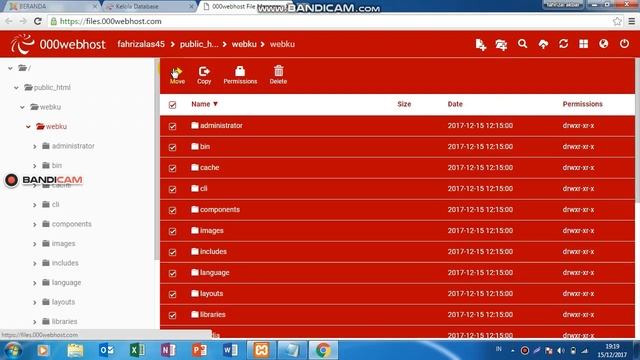The image size is (640, 360).
Task: Sort by the Name column
Action: pyautogui.click(x=204, y=104)
